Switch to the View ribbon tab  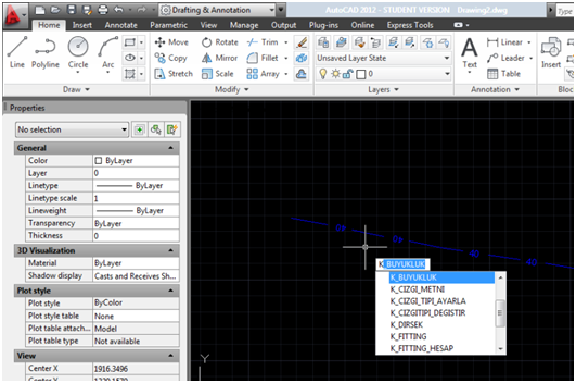click(x=209, y=25)
